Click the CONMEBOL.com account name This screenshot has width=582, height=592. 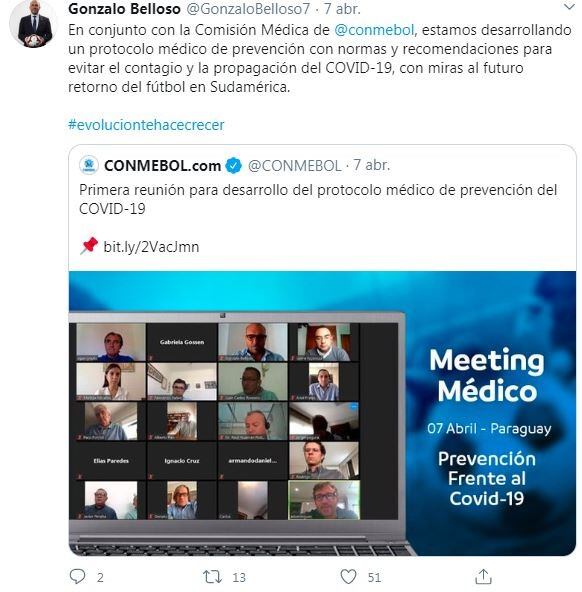(x=162, y=166)
